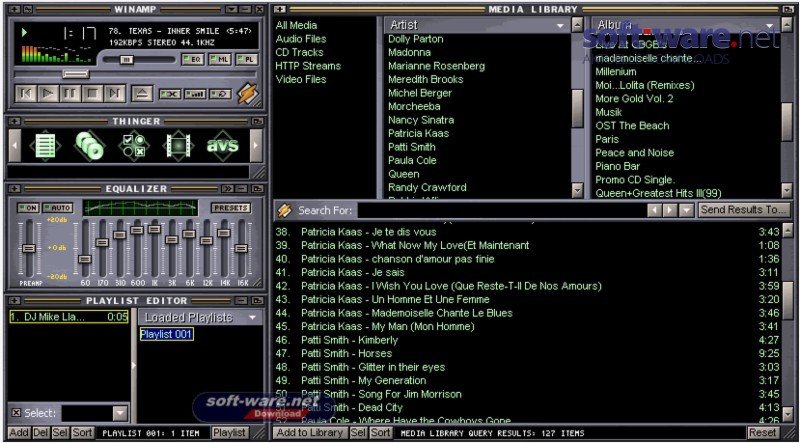This screenshot has height=443, width=800.
Task: Open the Artist column dropdown arrow
Action: [560, 26]
